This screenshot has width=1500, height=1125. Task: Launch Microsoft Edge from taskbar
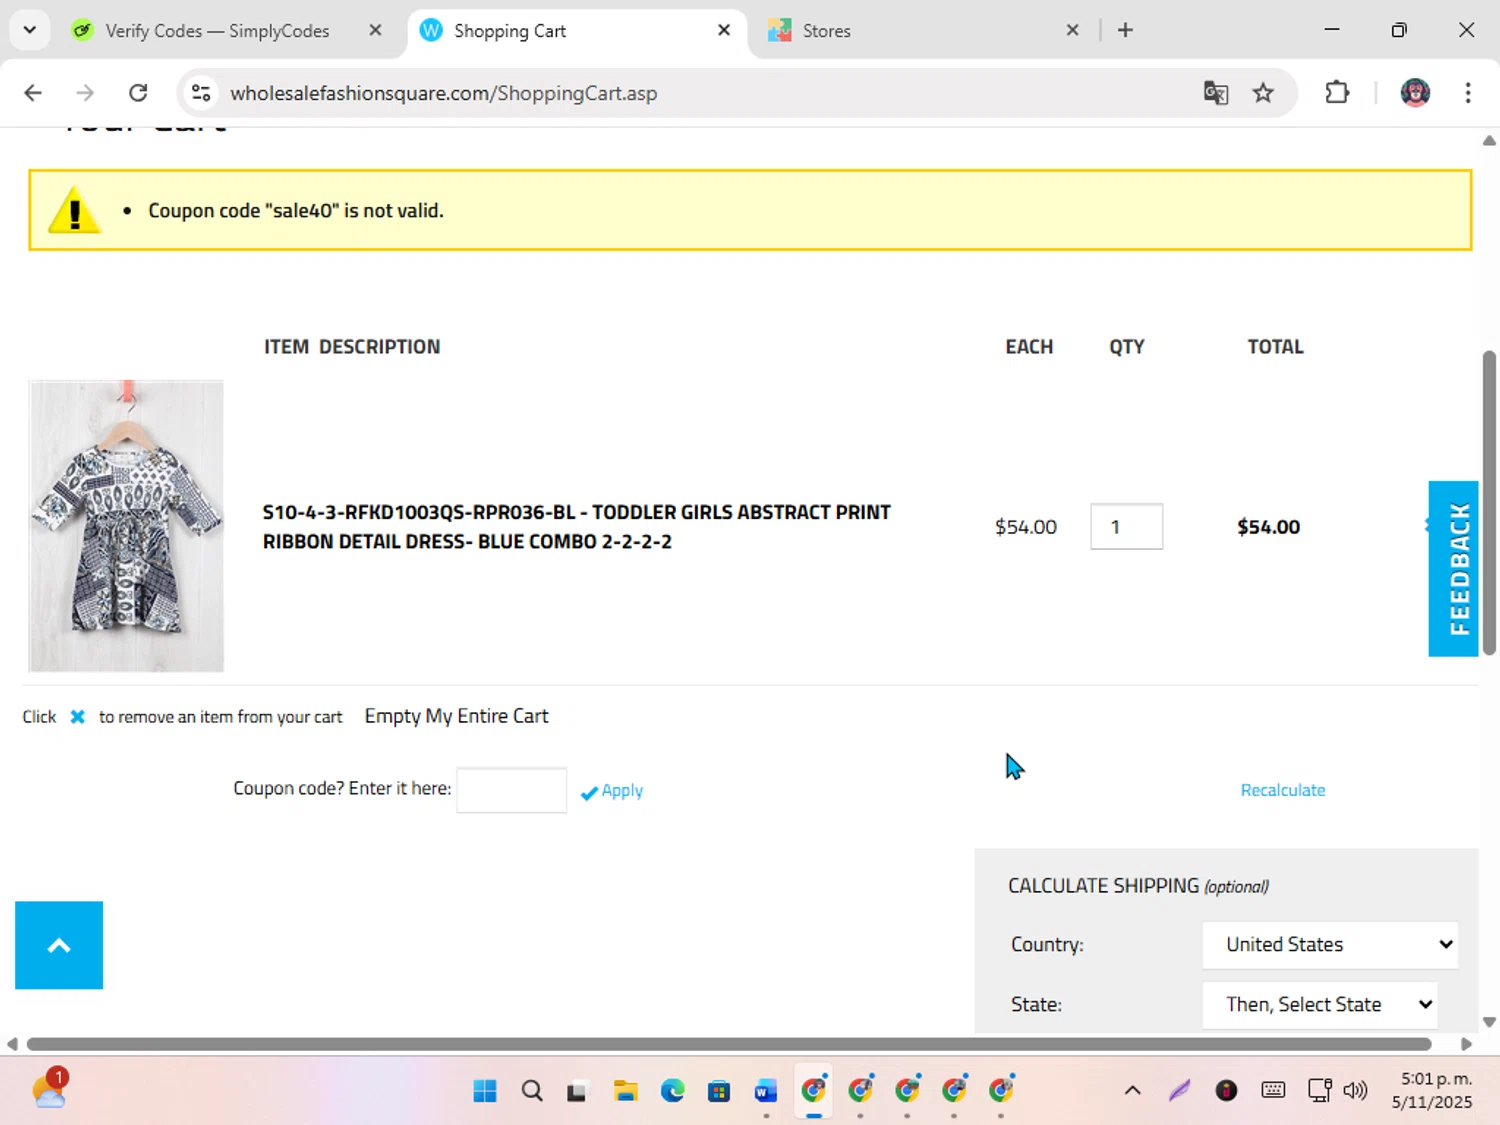coord(673,1090)
